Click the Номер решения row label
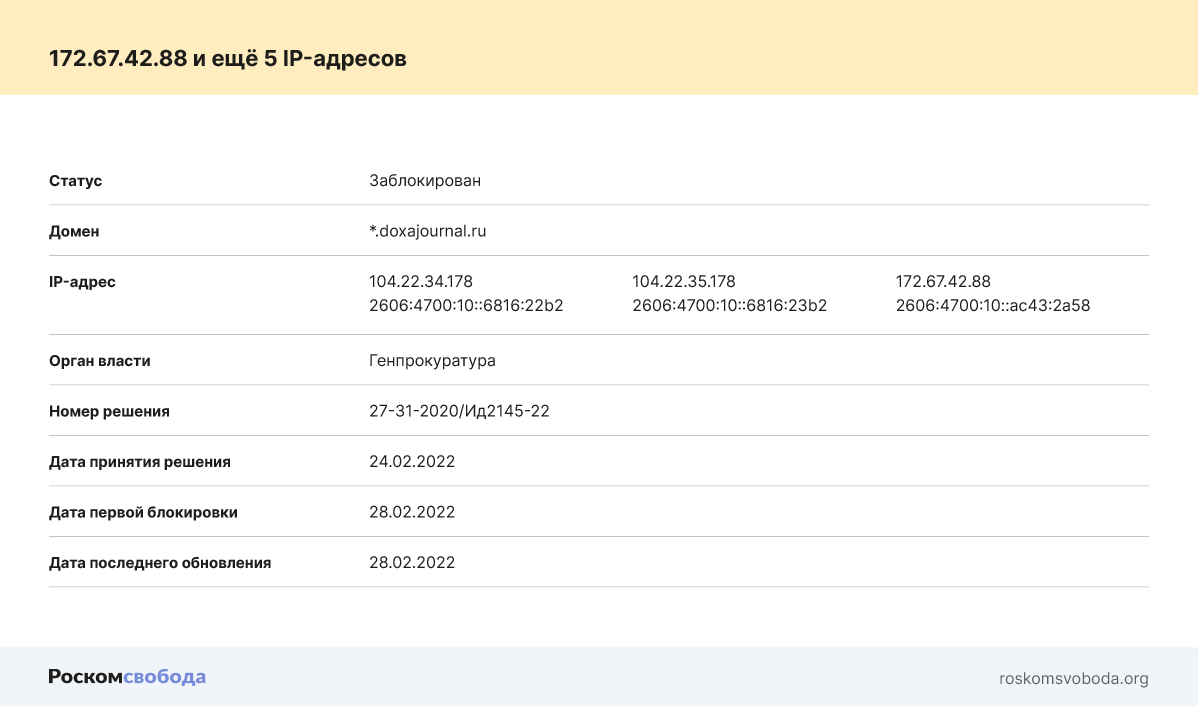The image size is (1198, 707). [109, 411]
